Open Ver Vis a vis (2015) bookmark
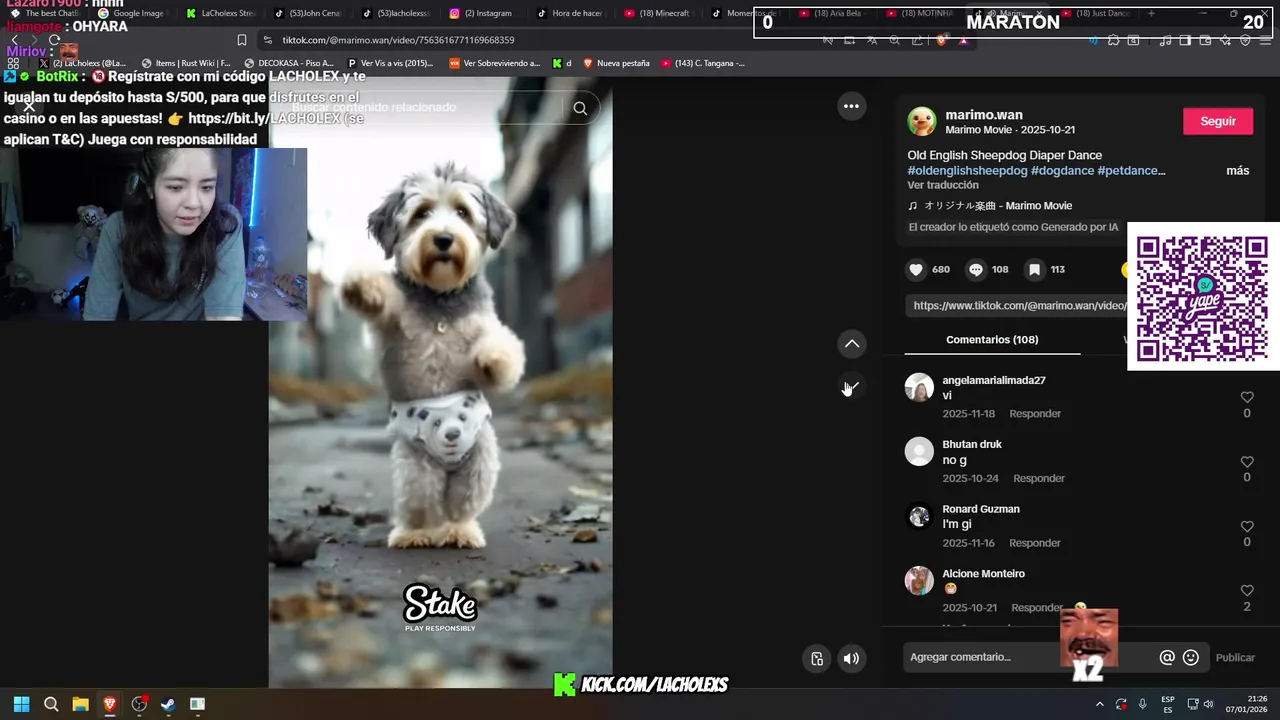1280x720 pixels. [x=390, y=63]
